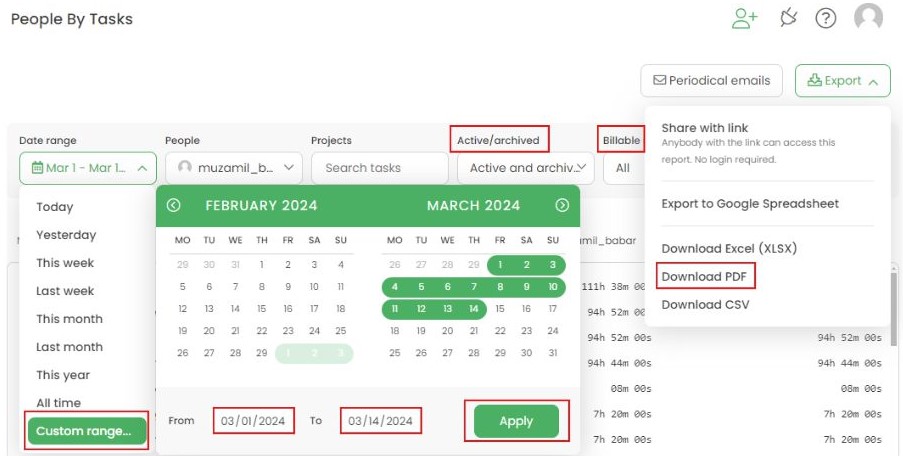Select Download PDF from export menu

click(x=705, y=276)
